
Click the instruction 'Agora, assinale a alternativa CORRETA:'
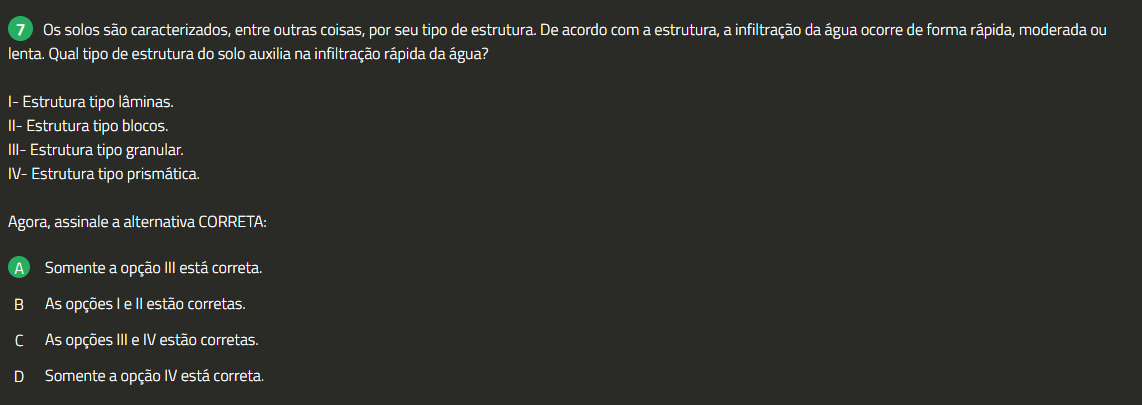tap(137, 222)
